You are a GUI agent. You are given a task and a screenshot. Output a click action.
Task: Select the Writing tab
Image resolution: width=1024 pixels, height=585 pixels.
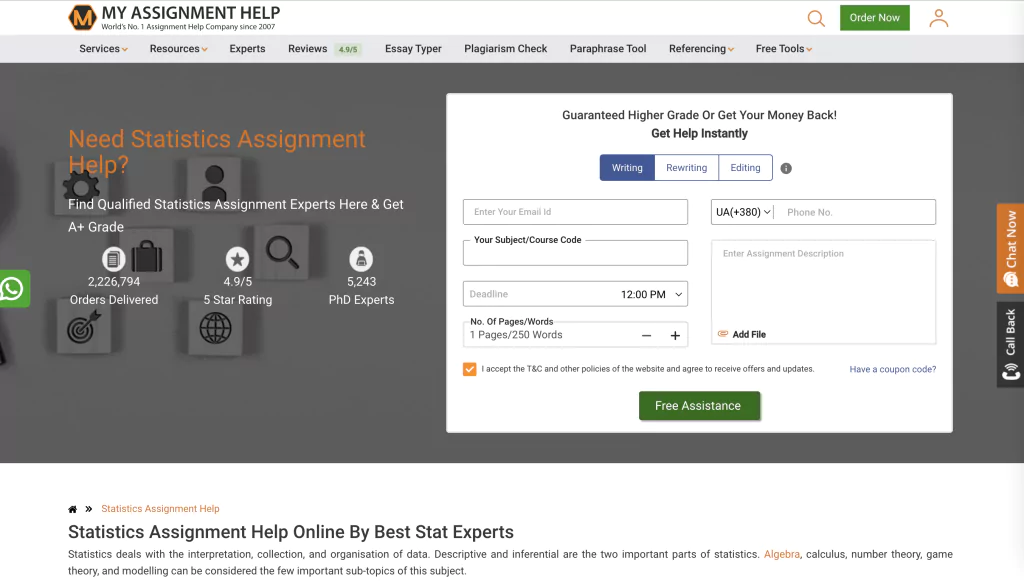coord(627,168)
